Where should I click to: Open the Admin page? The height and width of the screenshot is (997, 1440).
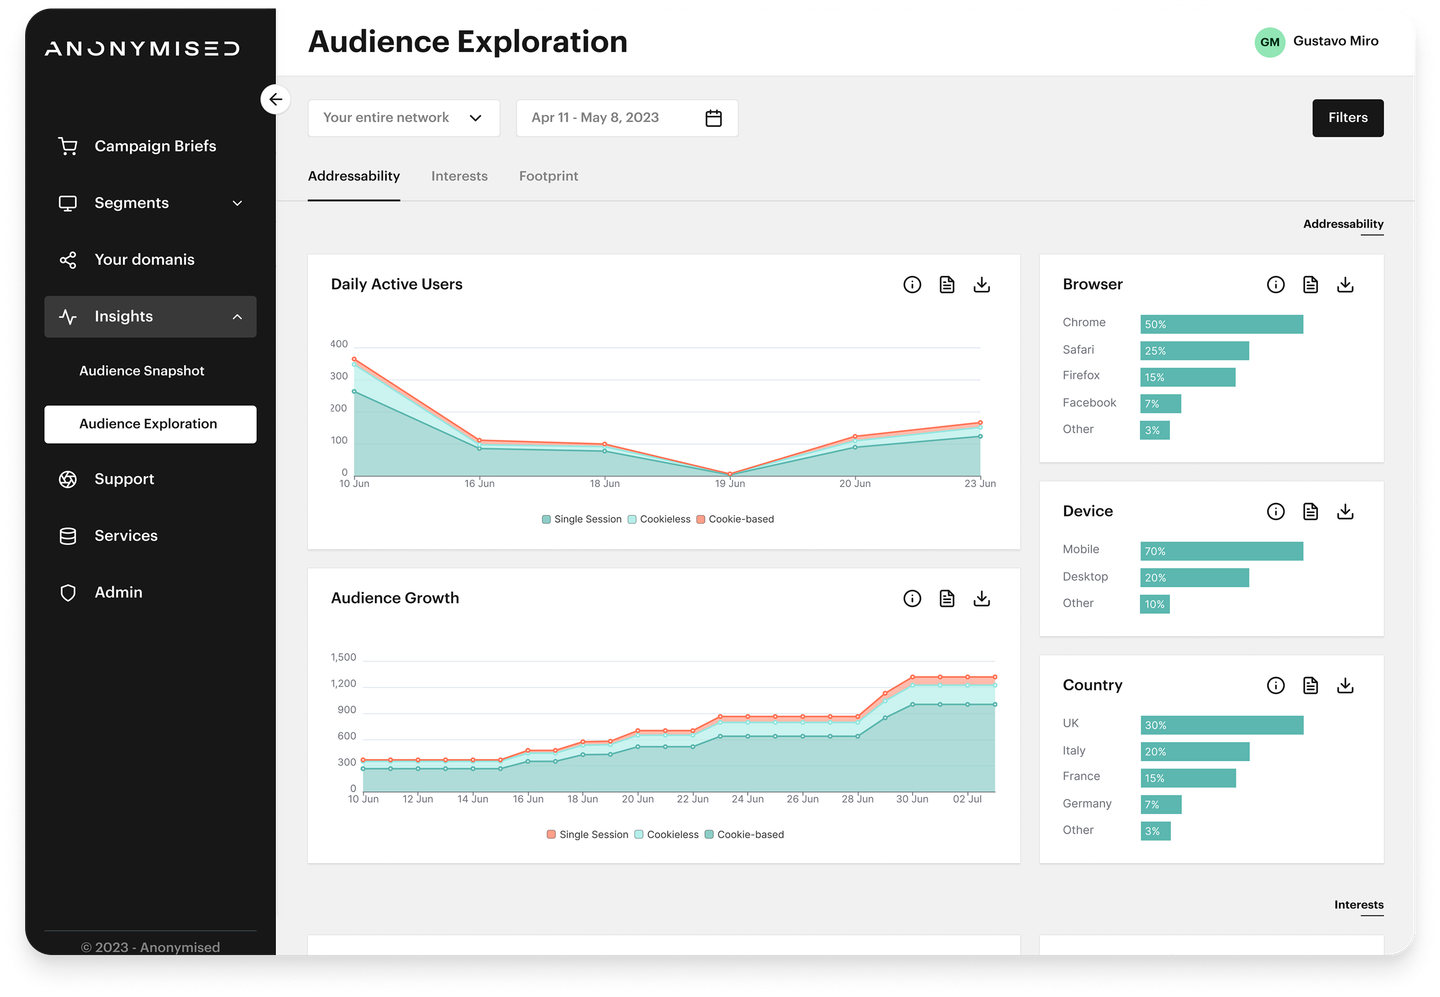[x=118, y=593]
